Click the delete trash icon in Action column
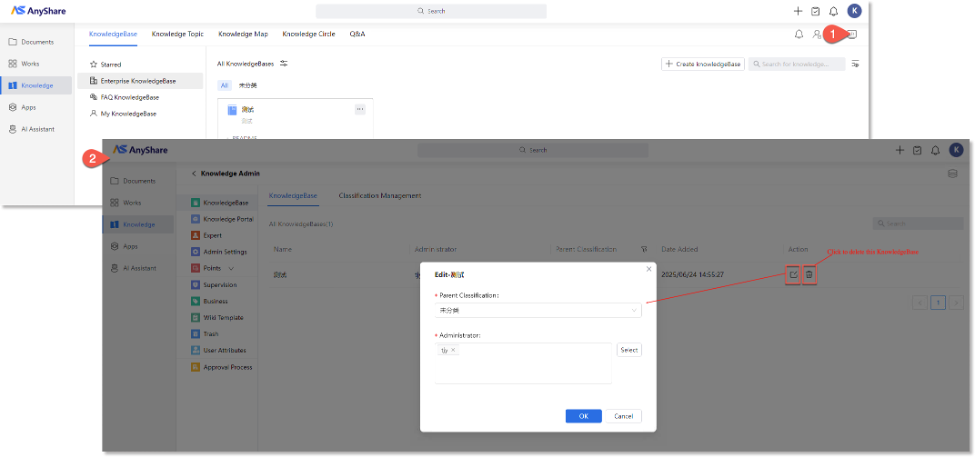 tap(809, 274)
